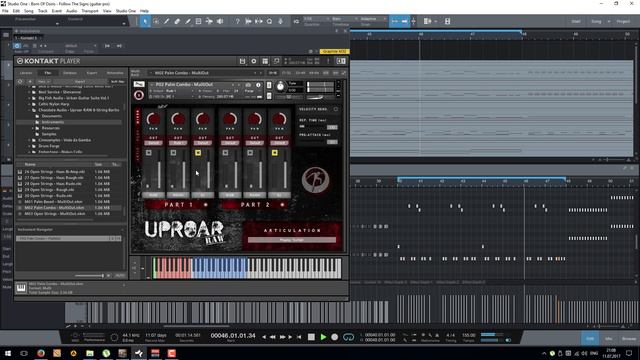
Task: Click the Mix button at bottom right
Action: 609,339
